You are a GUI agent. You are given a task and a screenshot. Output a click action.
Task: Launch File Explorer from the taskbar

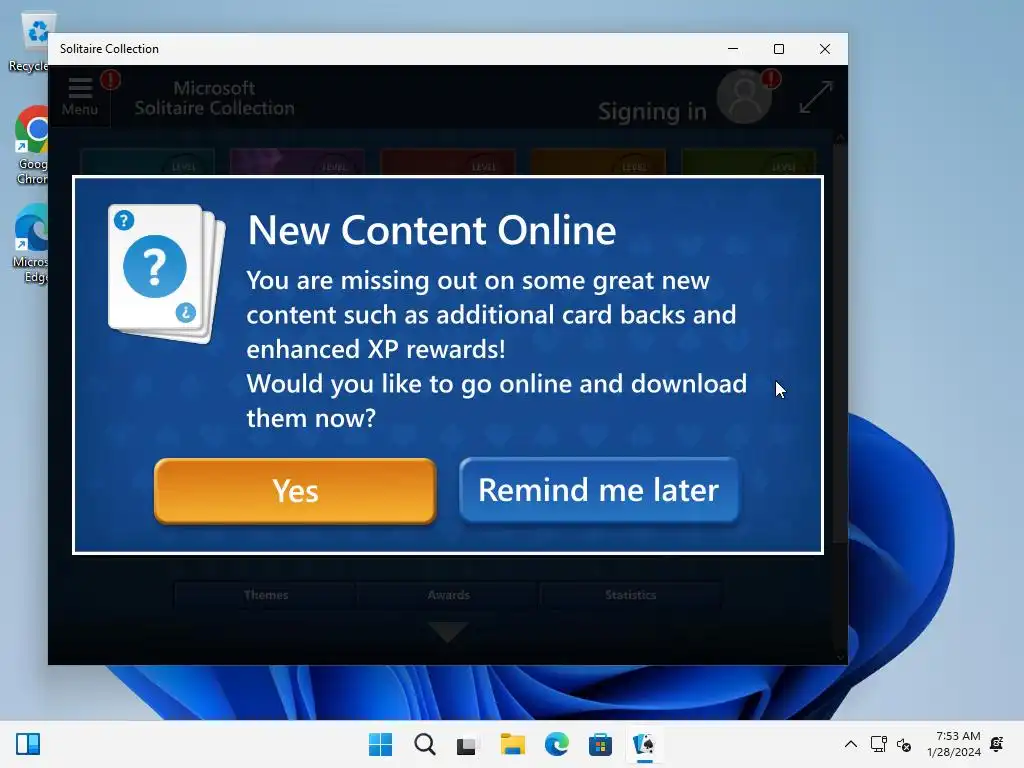[513, 744]
